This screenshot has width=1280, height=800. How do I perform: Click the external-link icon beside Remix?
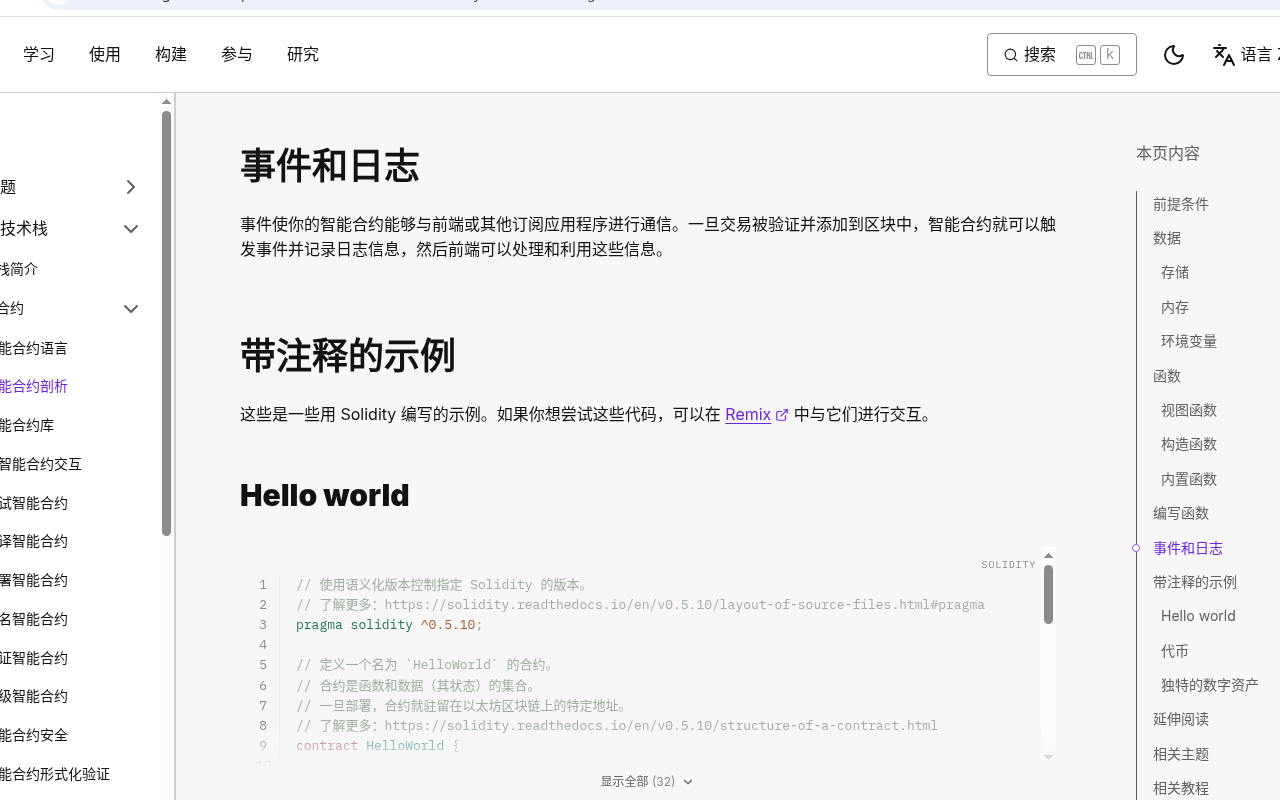[x=782, y=415]
